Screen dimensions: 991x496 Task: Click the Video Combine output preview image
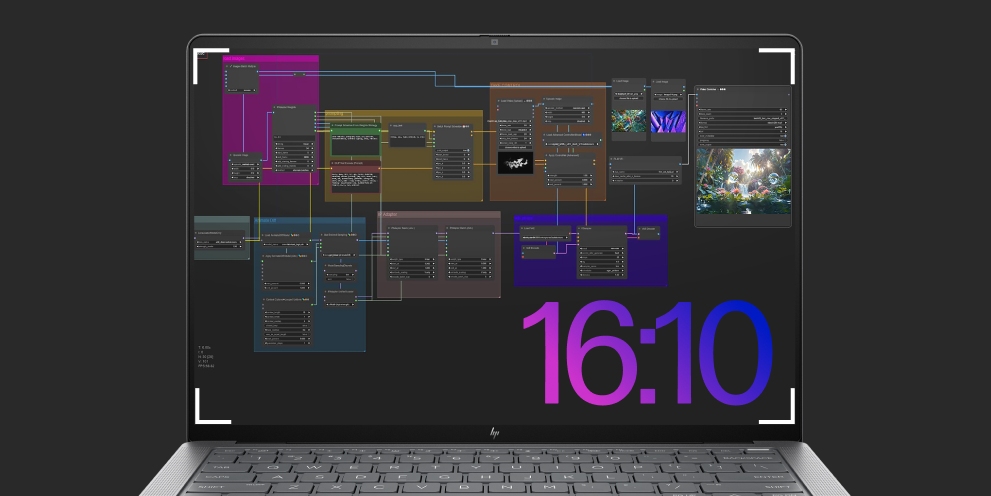[x=742, y=180]
